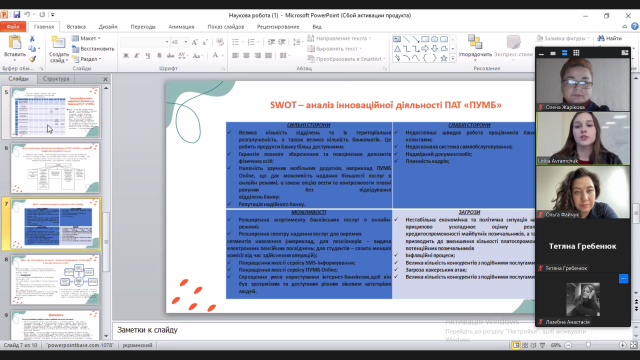Pick the five-point star shape in gallery
The width and height of the screenshot is (640, 360).
point(444,58)
